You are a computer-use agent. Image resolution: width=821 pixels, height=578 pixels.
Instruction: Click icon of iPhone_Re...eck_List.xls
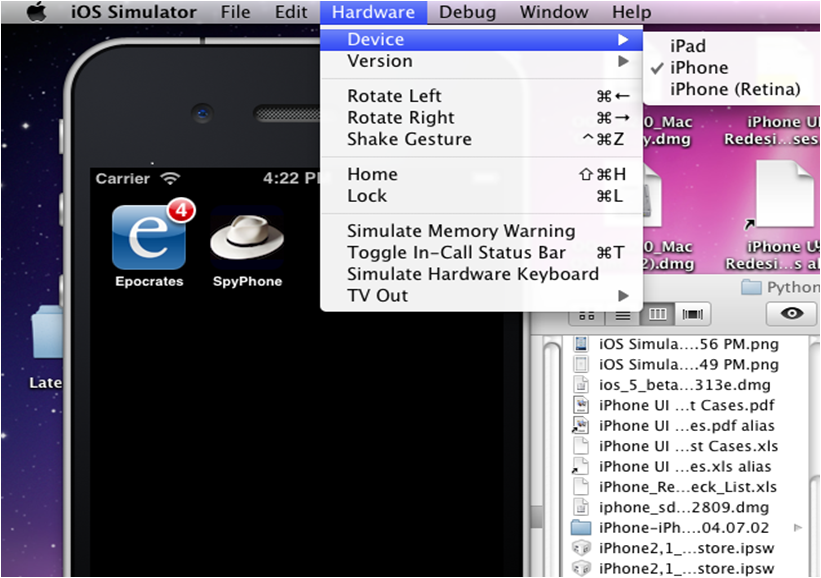pos(581,487)
